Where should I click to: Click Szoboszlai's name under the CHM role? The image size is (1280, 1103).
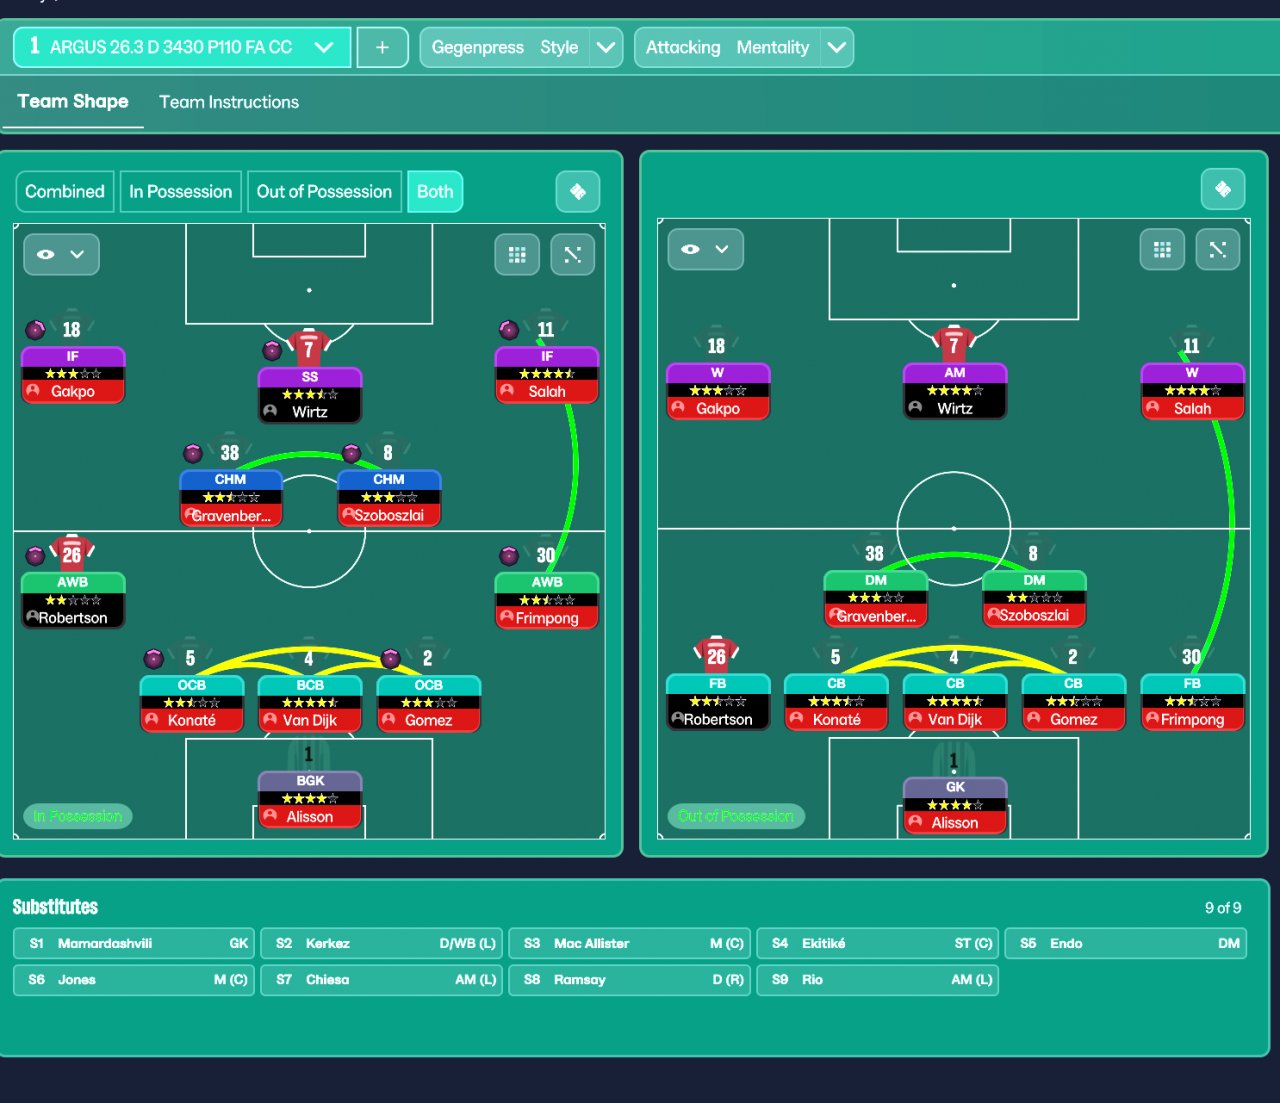(x=389, y=516)
